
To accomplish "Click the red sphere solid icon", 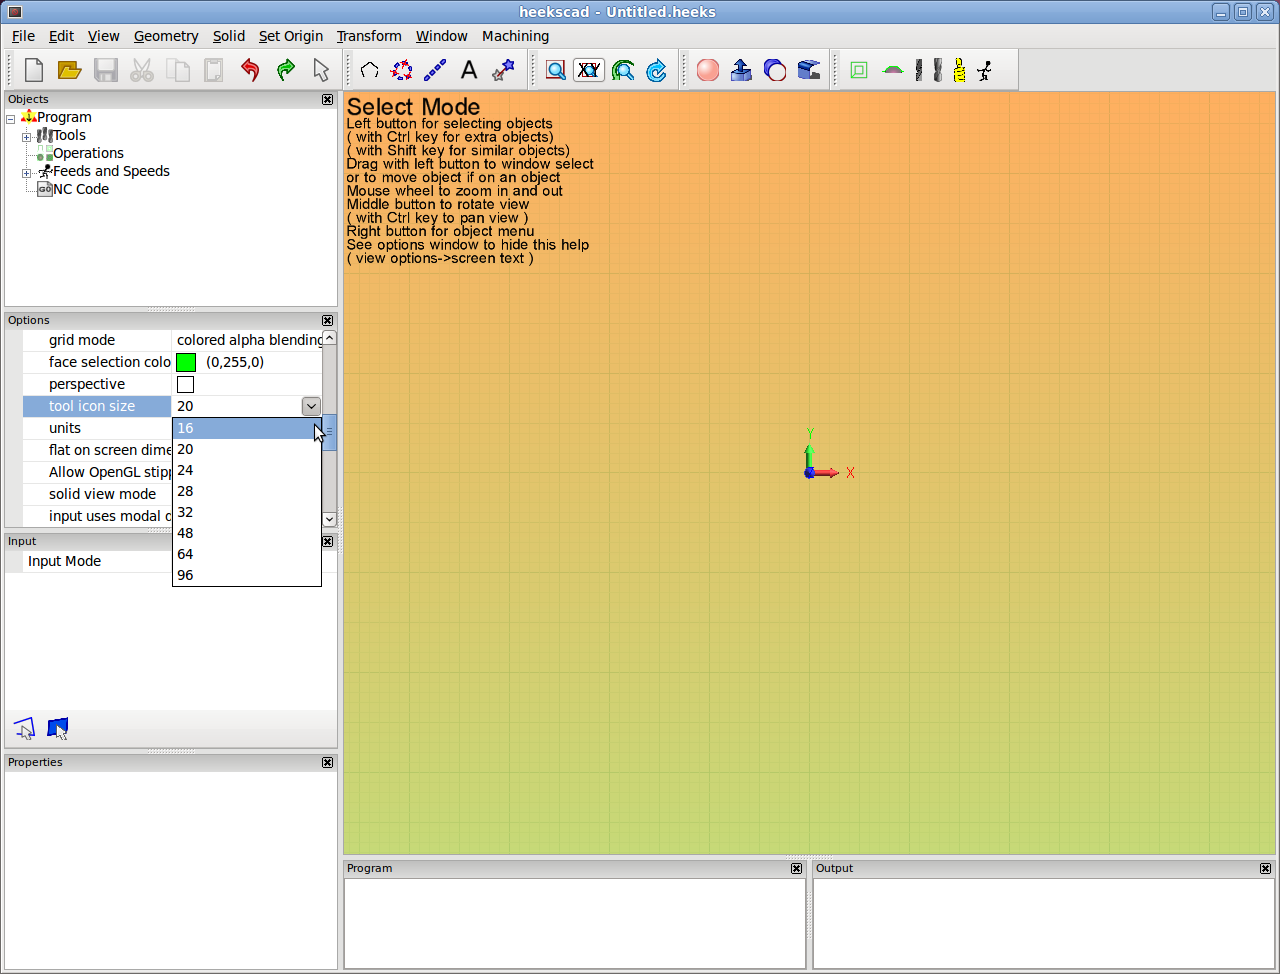I will point(708,70).
